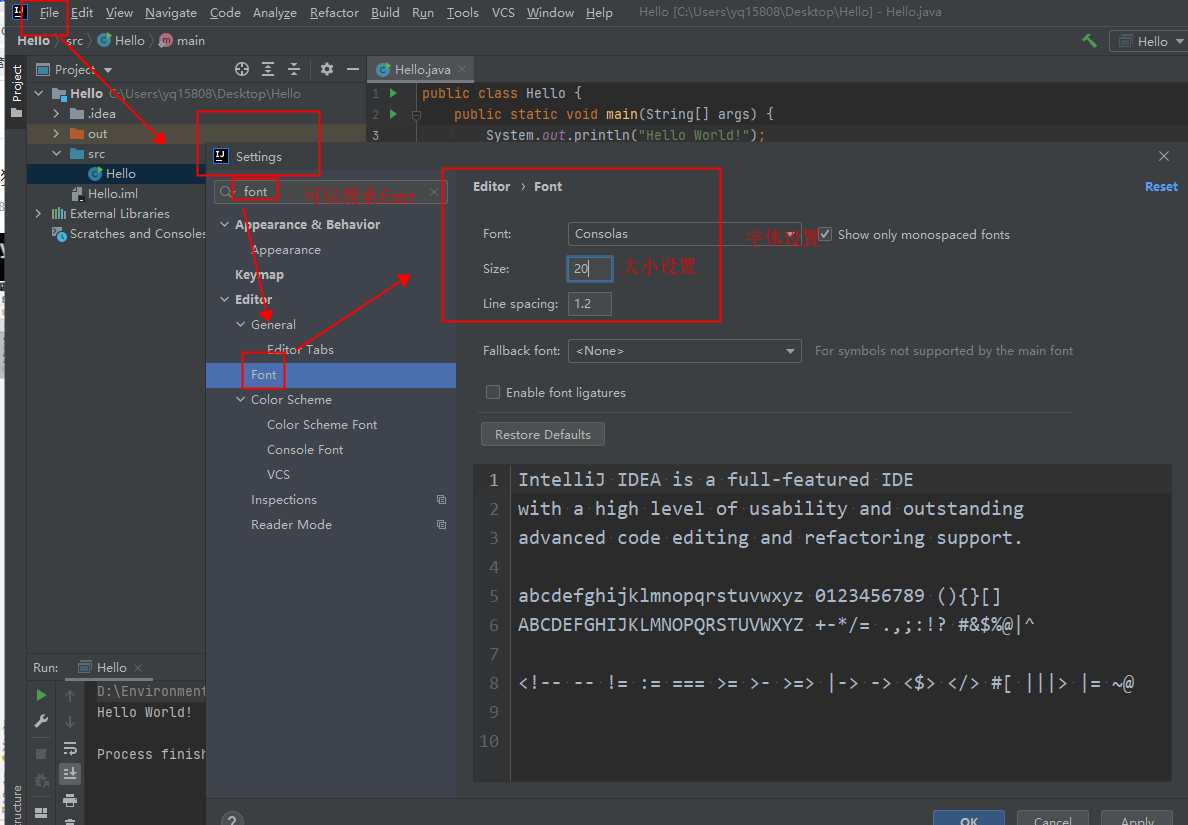
Task: Click the Expand All icon in Project panel
Action: click(268, 69)
